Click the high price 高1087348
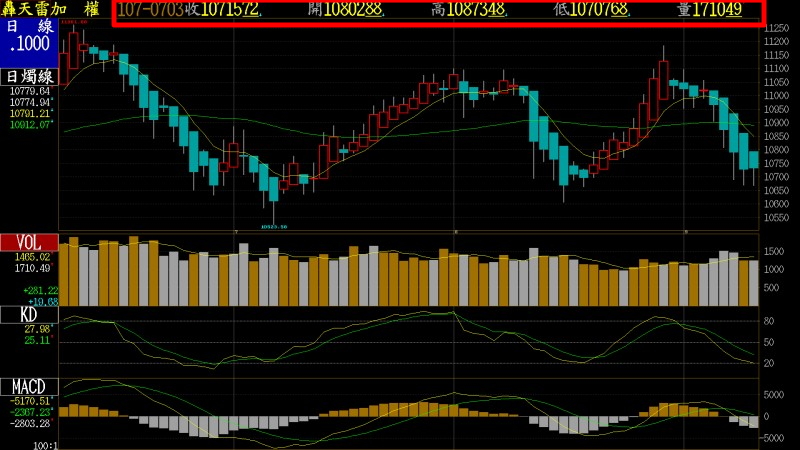This screenshot has height=450, width=800. click(469, 10)
